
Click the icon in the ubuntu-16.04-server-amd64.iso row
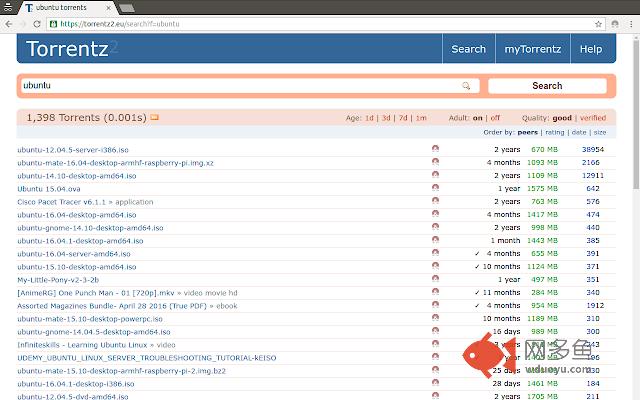point(436,253)
